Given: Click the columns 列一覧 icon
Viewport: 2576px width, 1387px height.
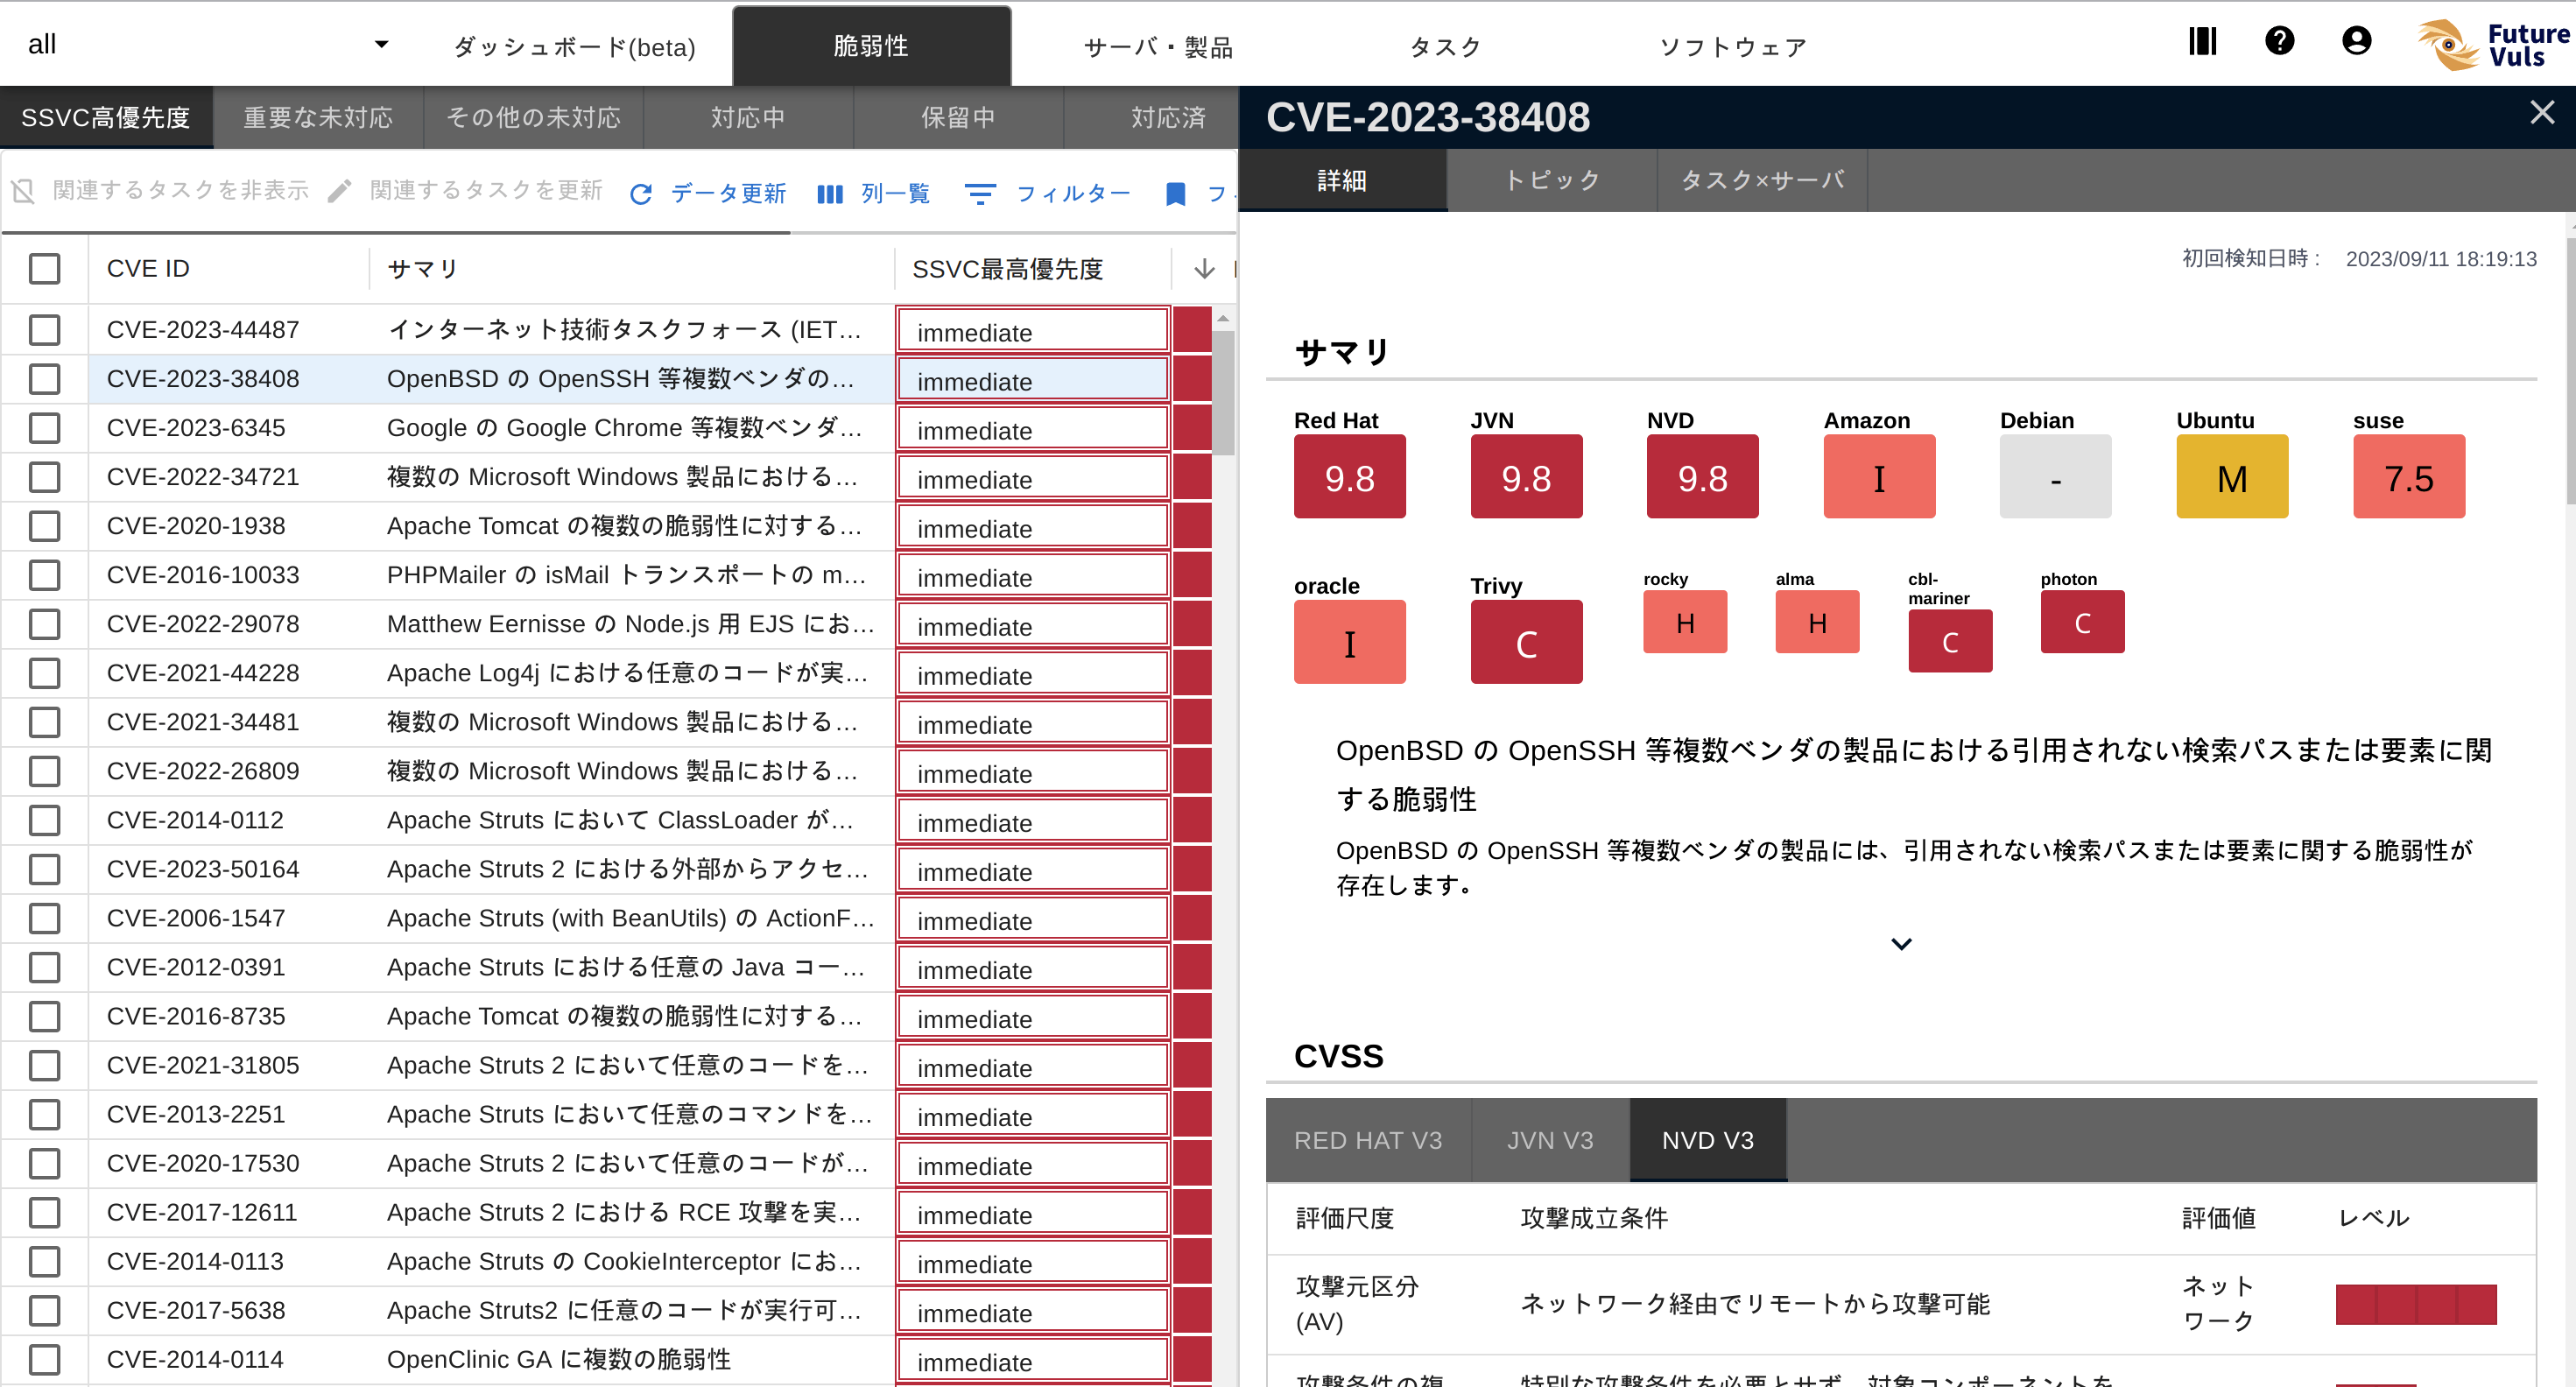Looking at the screenshot, I should pyautogui.click(x=830, y=194).
